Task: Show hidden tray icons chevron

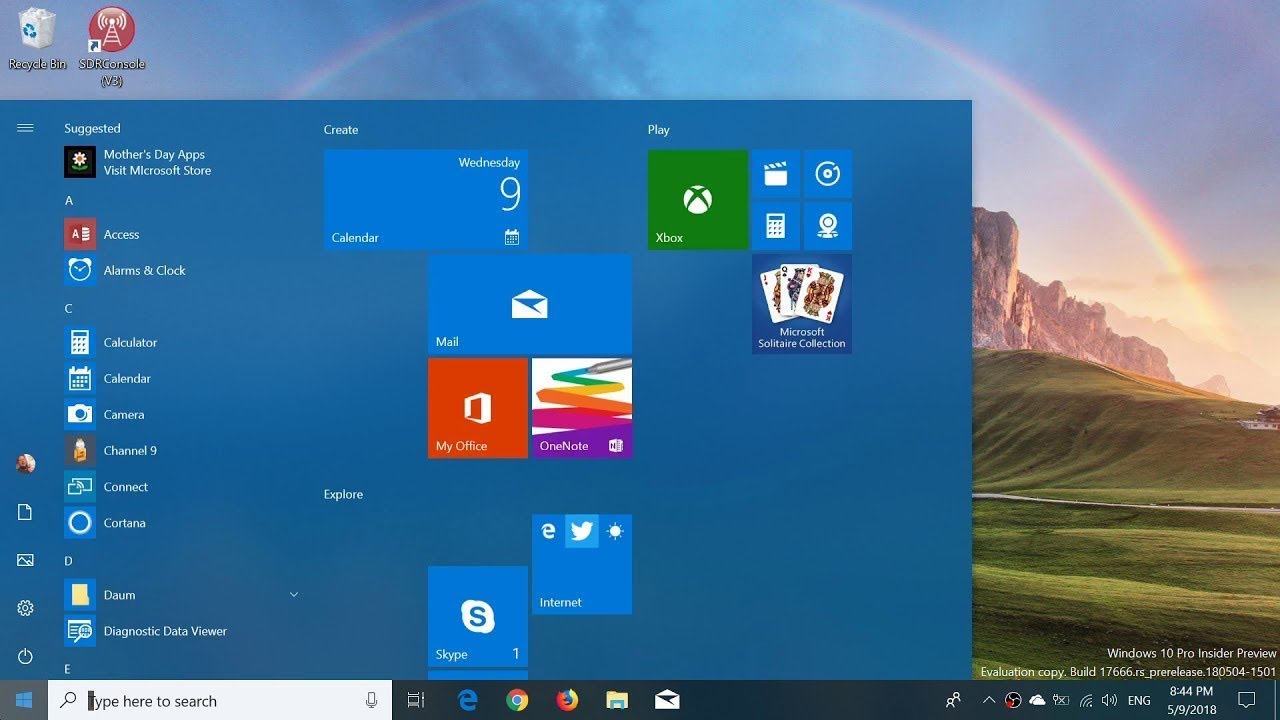Action: coord(989,700)
